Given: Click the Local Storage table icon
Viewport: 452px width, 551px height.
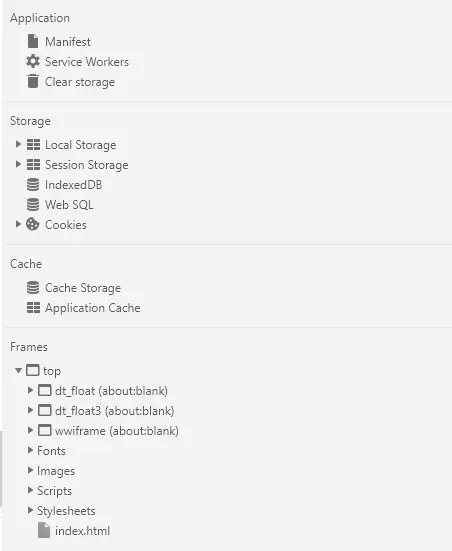Looking at the screenshot, I should click(x=33, y=144).
